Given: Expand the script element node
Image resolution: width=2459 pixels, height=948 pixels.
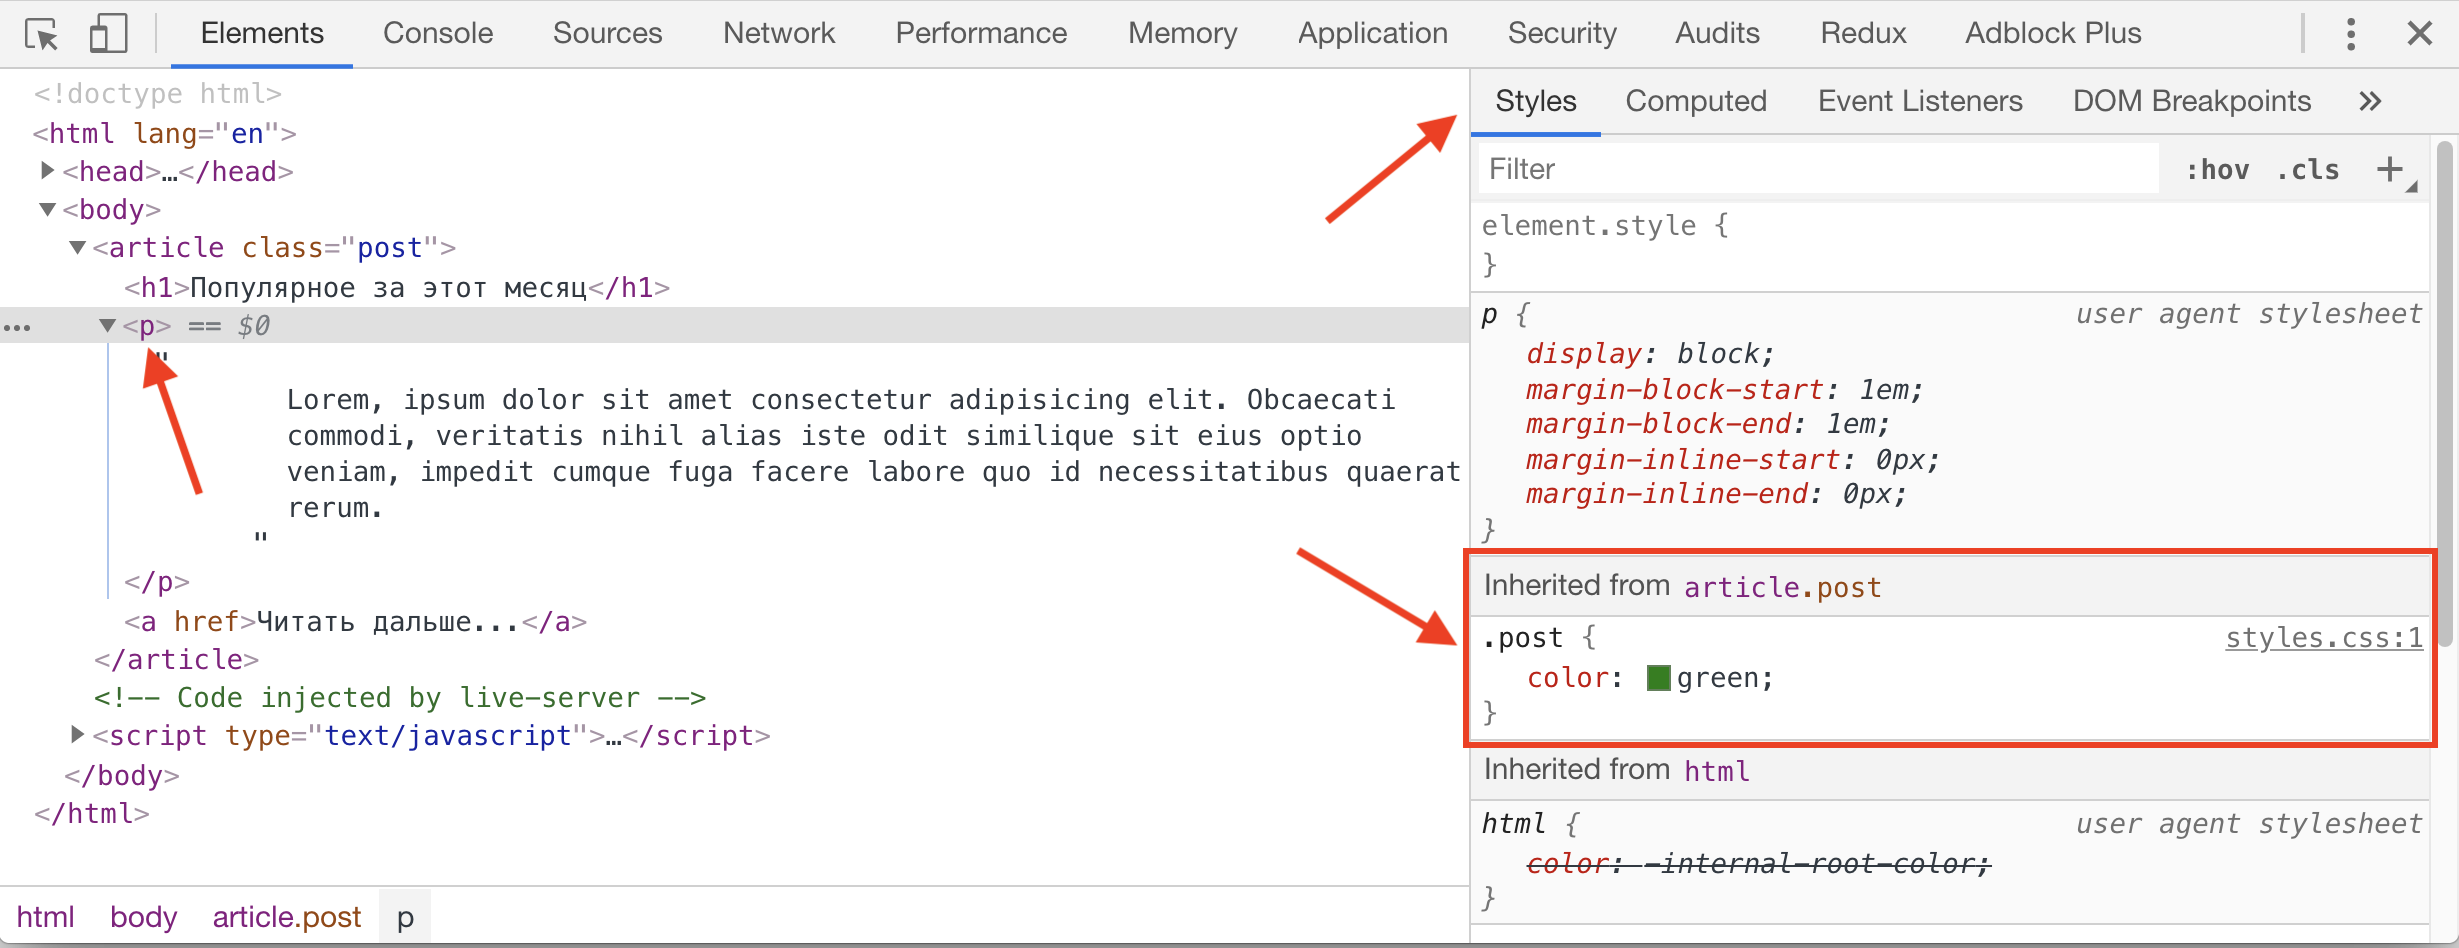Looking at the screenshot, I should point(77,735).
